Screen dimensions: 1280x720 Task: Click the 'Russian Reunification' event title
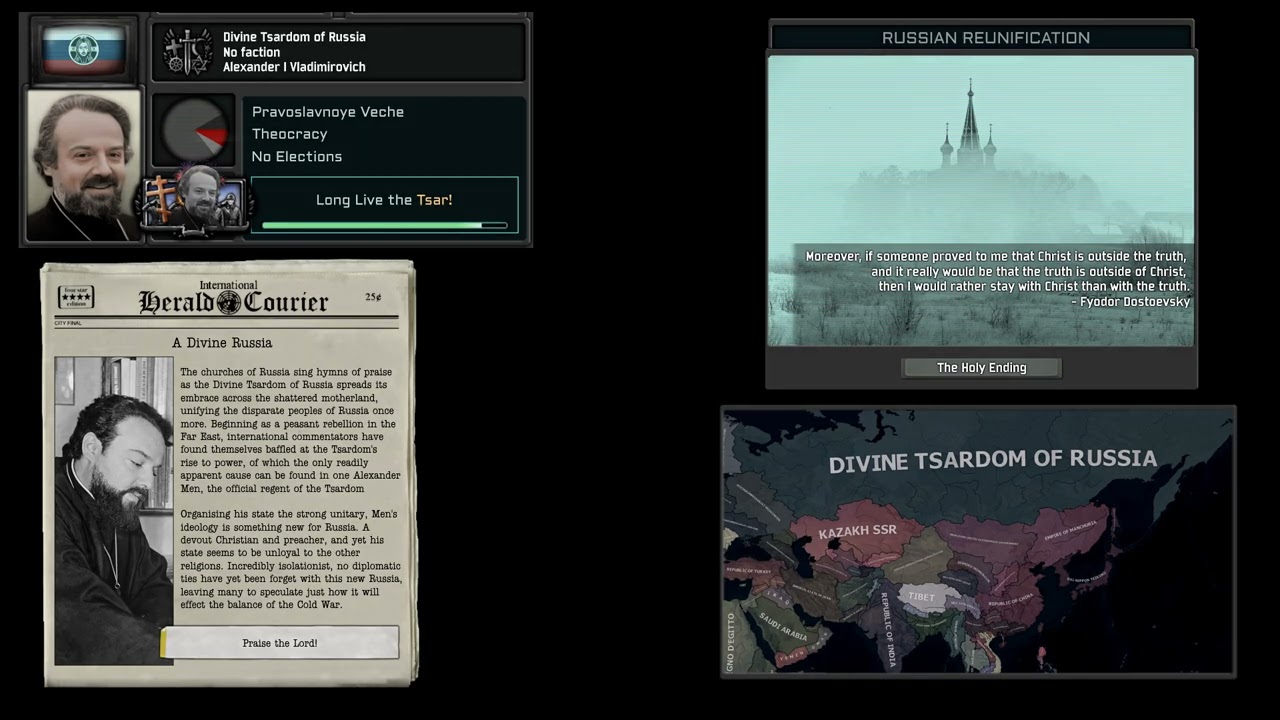pos(986,38)
